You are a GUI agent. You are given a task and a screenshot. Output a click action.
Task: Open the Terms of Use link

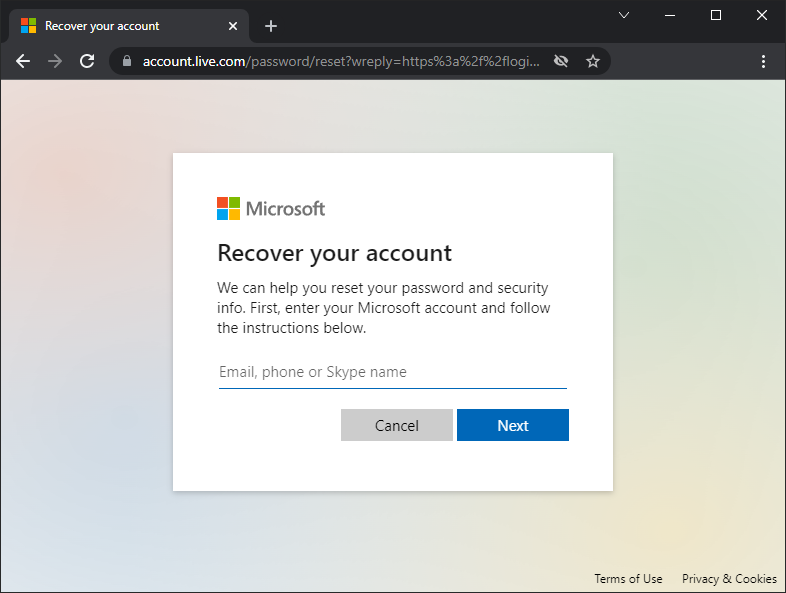(628, 579)
